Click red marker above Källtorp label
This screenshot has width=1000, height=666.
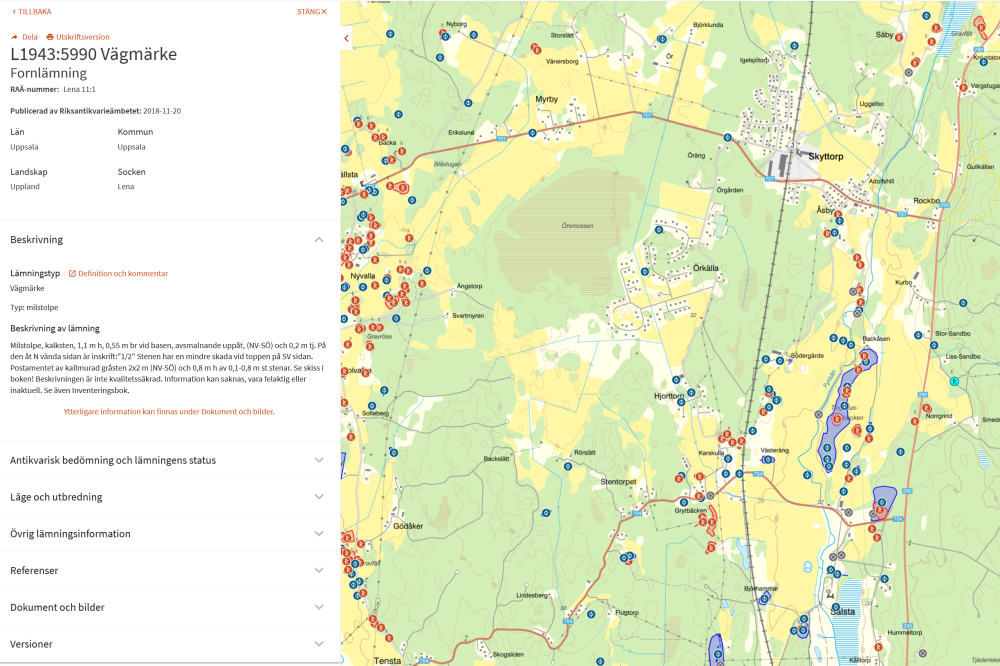click(x=878, y=647)
